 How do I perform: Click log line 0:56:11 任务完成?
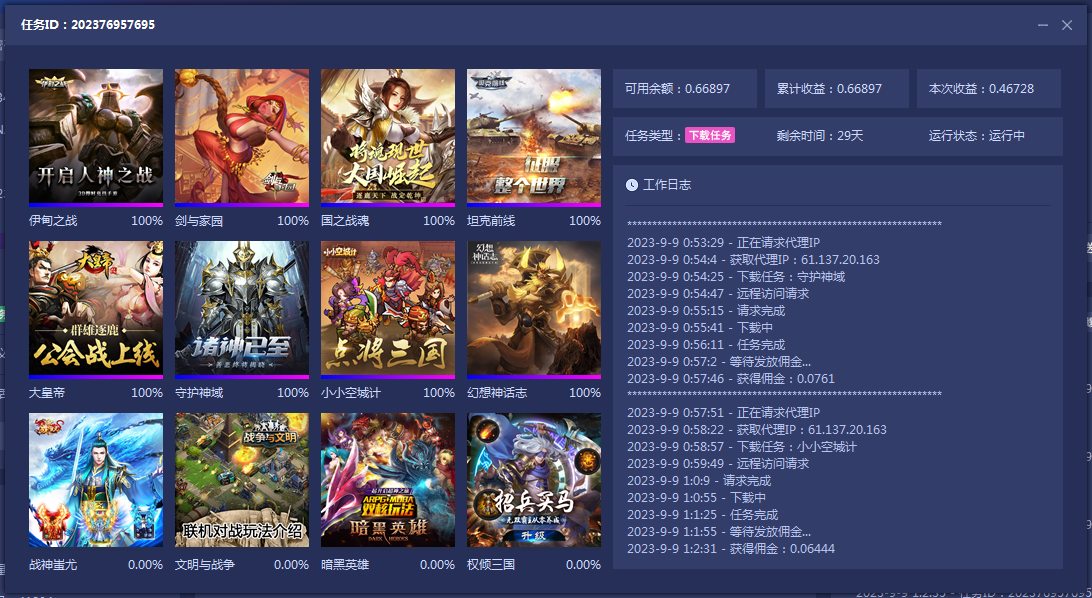click(x=706, y=345)
